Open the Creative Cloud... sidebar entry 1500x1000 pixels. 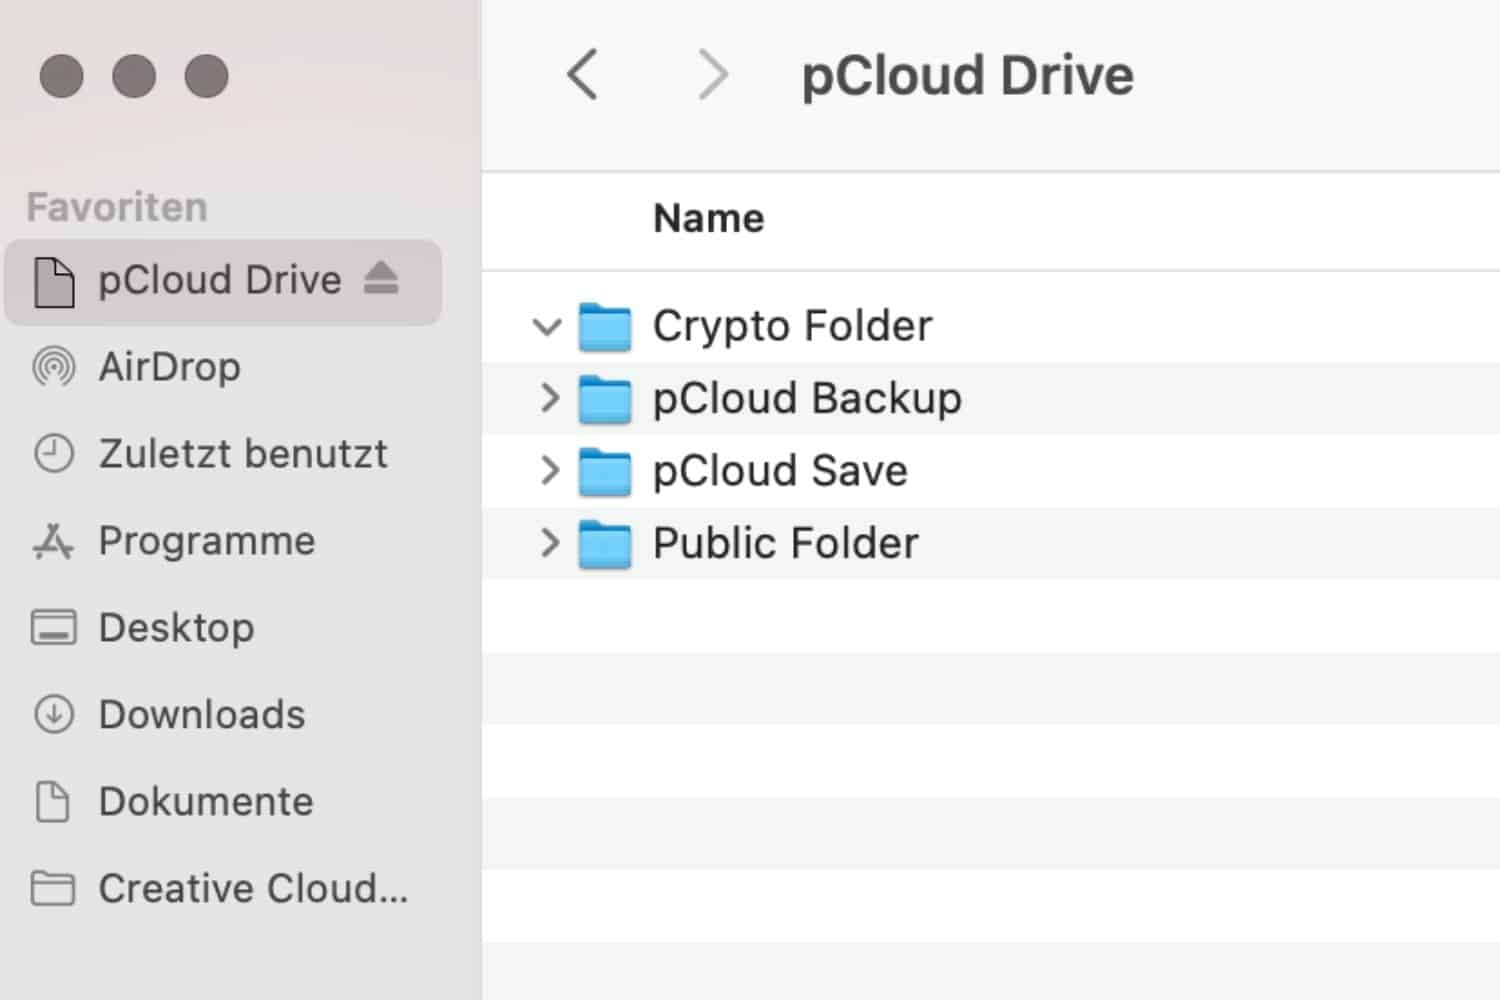click(253, 888)
